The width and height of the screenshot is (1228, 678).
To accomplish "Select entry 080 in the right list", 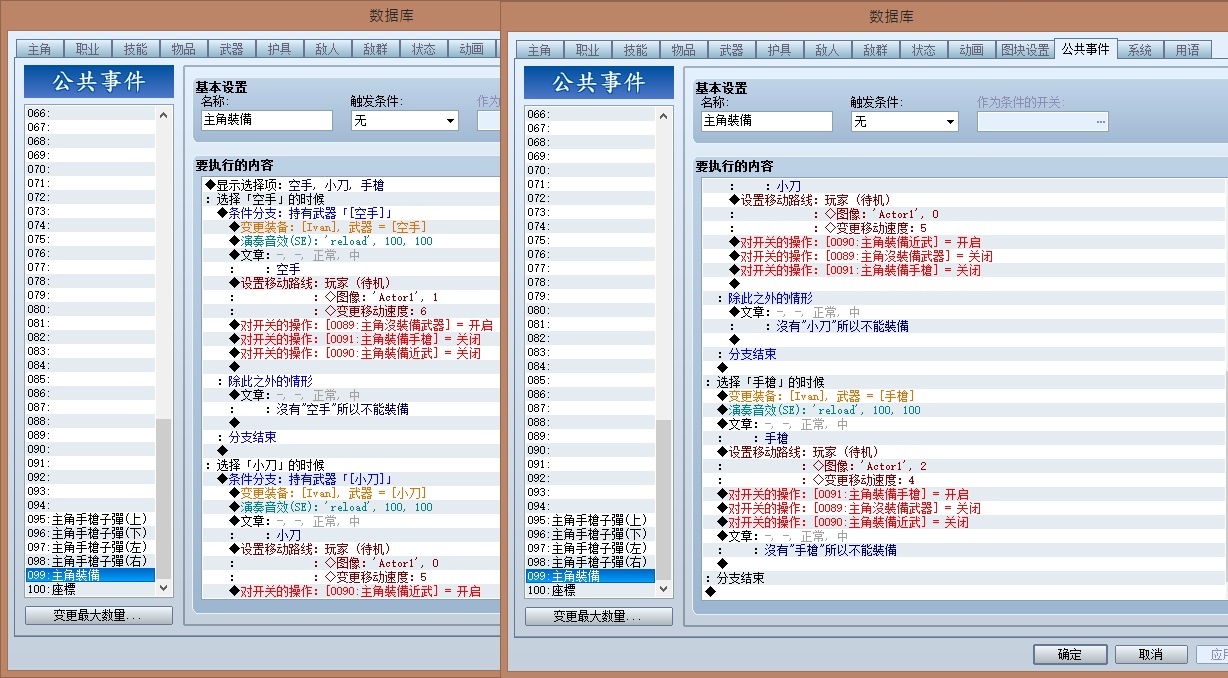I will [591, 310].
